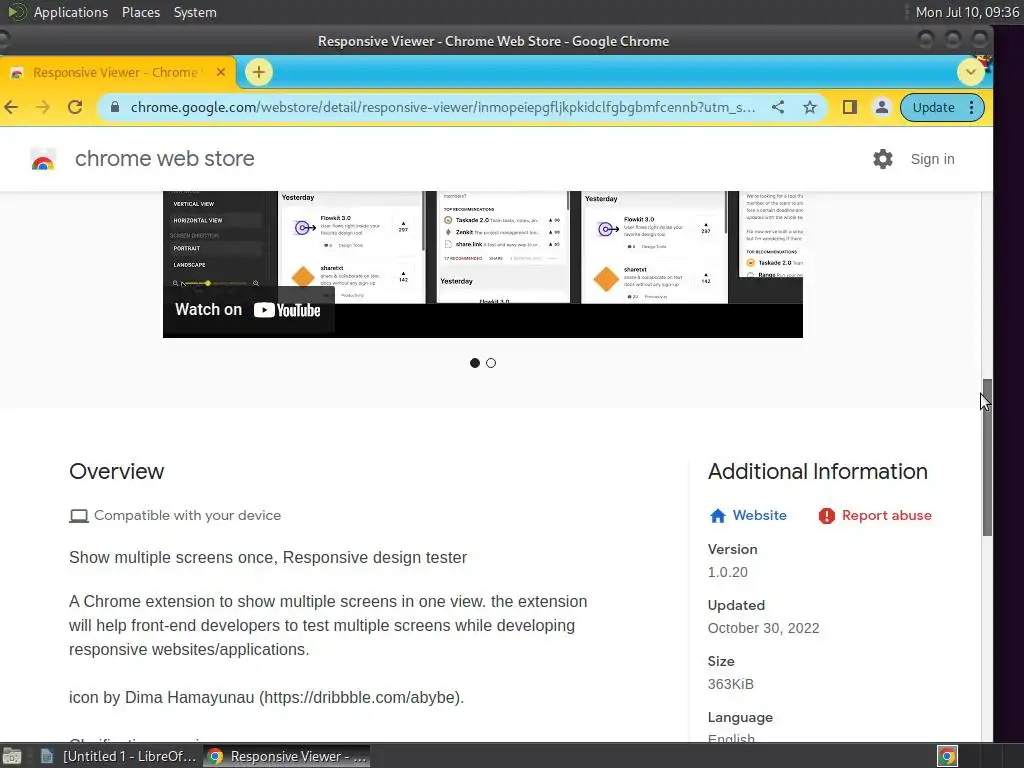
Task: Click the address bar URL field
Action: pos(443,107)
